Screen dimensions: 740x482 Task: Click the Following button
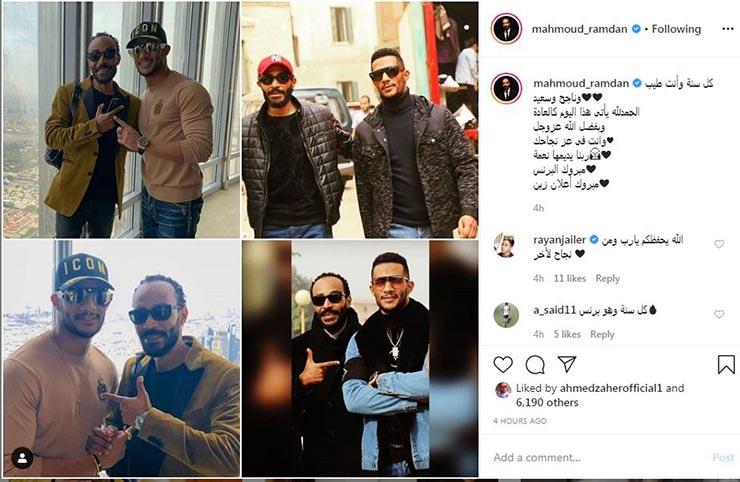(x=676, y=29)
